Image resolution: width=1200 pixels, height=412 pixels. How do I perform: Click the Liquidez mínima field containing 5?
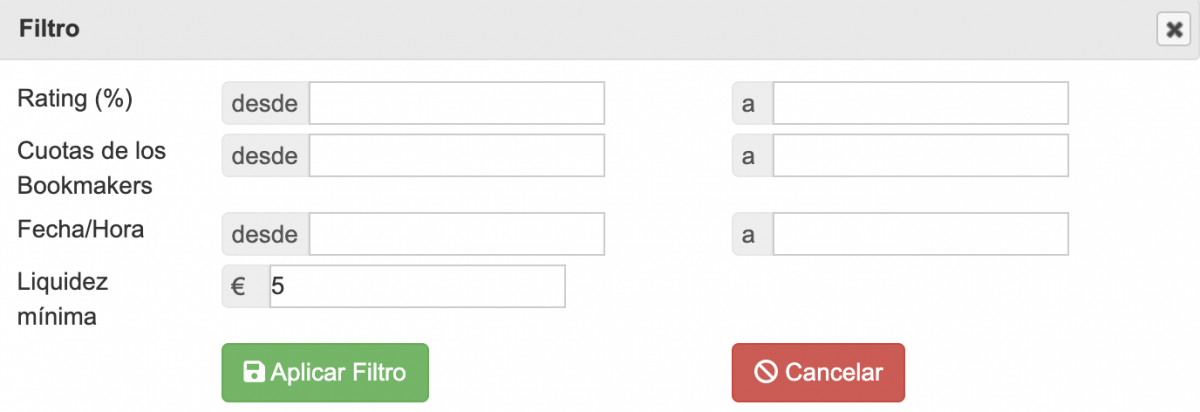click(x=417, y=286)
